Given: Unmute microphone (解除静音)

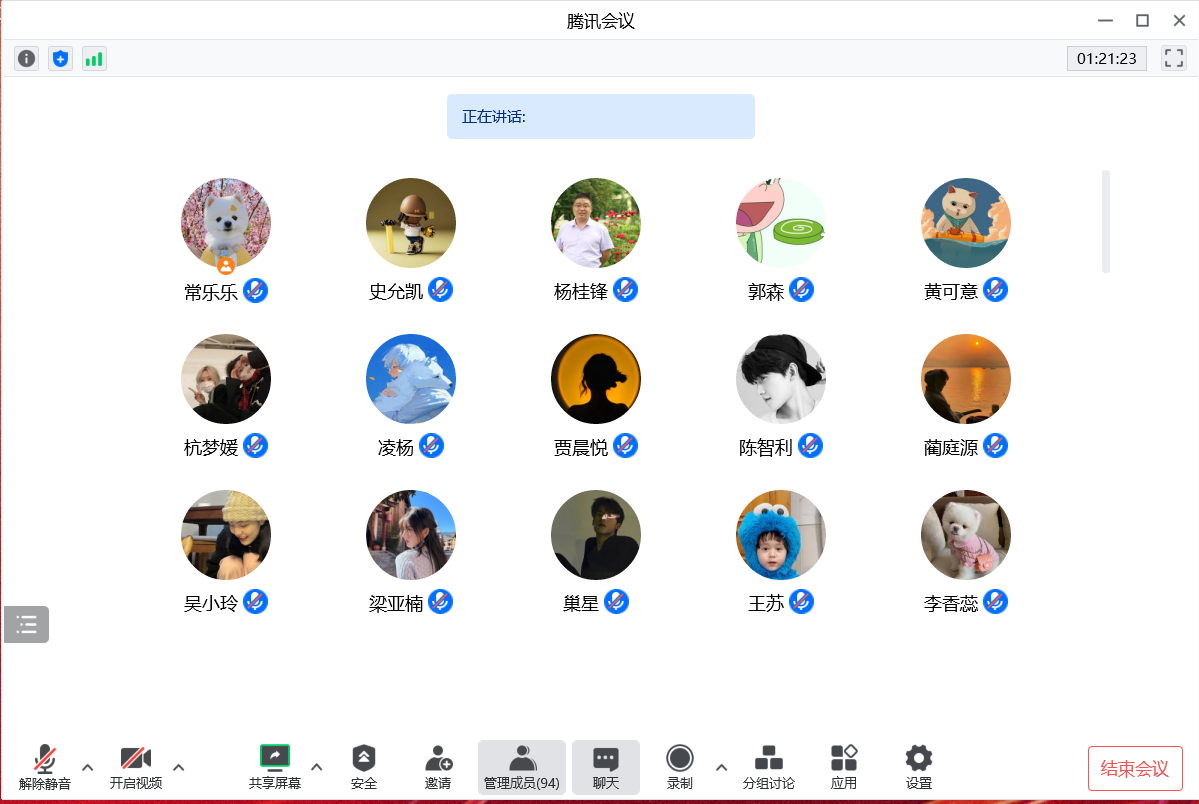Looking at the screenshot, I should tap(45, 767).
